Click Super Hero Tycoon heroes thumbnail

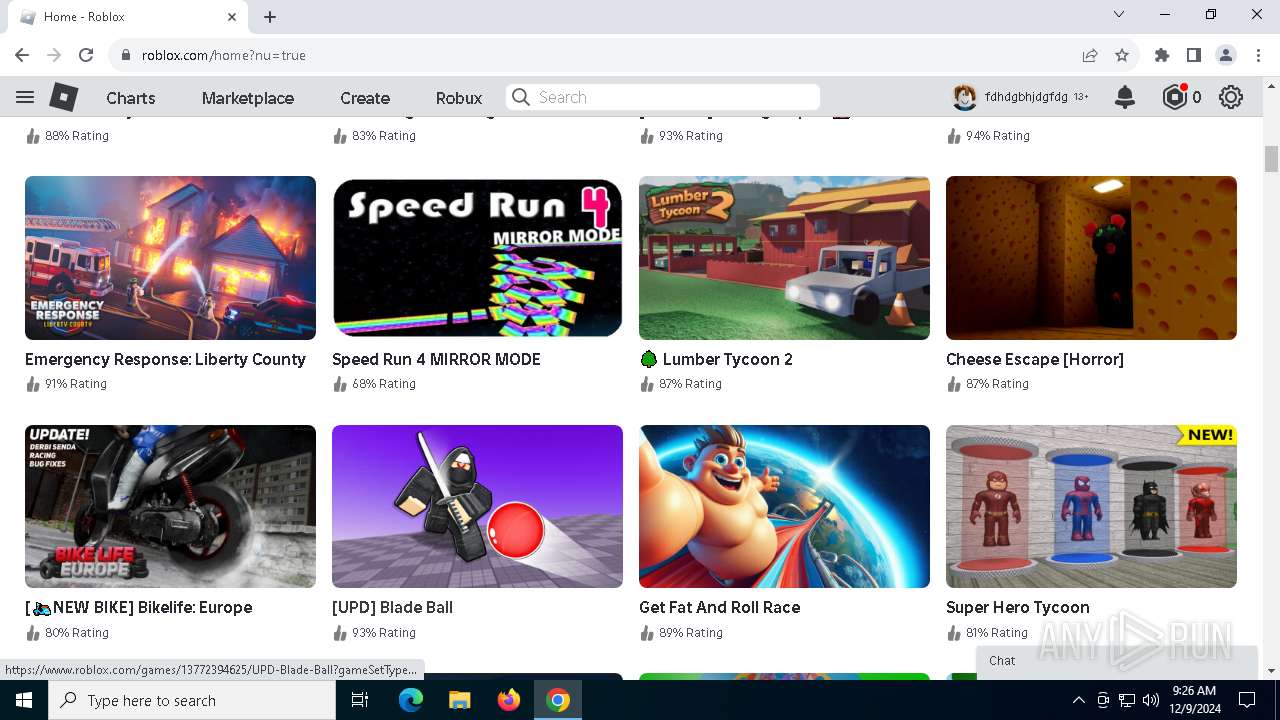coord(1091,506)
